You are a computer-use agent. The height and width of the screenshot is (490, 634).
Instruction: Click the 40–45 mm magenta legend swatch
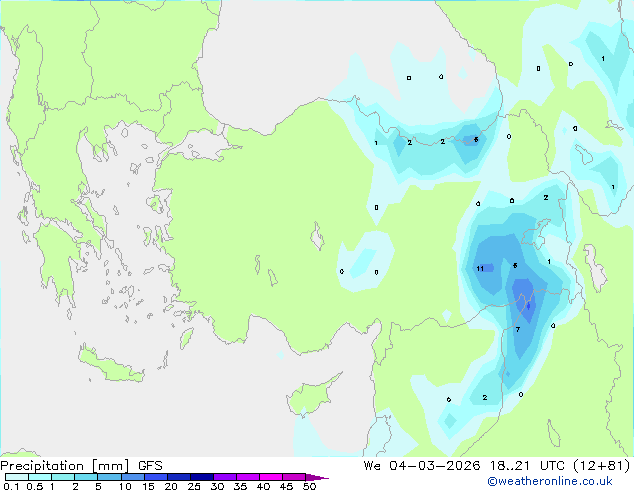(x=271, y=477)
